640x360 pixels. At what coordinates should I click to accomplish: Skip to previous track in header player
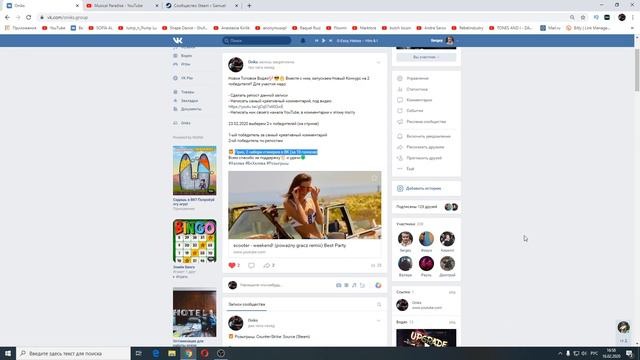[x=316, y=40]
